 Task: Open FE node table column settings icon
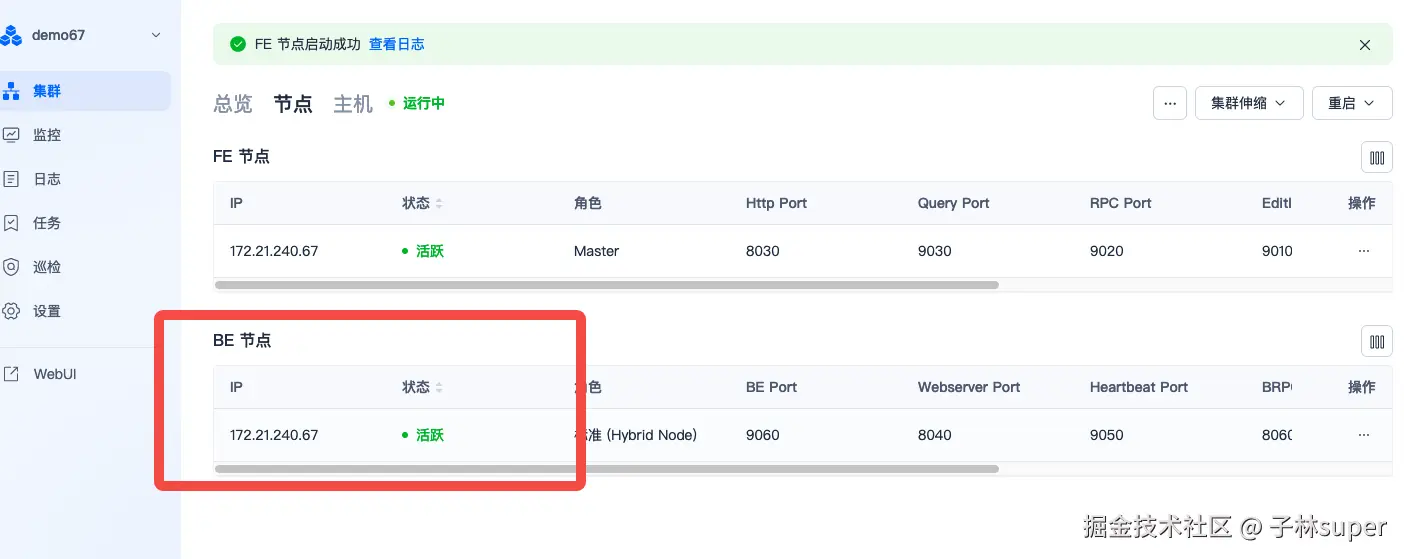coord(1377,157)
